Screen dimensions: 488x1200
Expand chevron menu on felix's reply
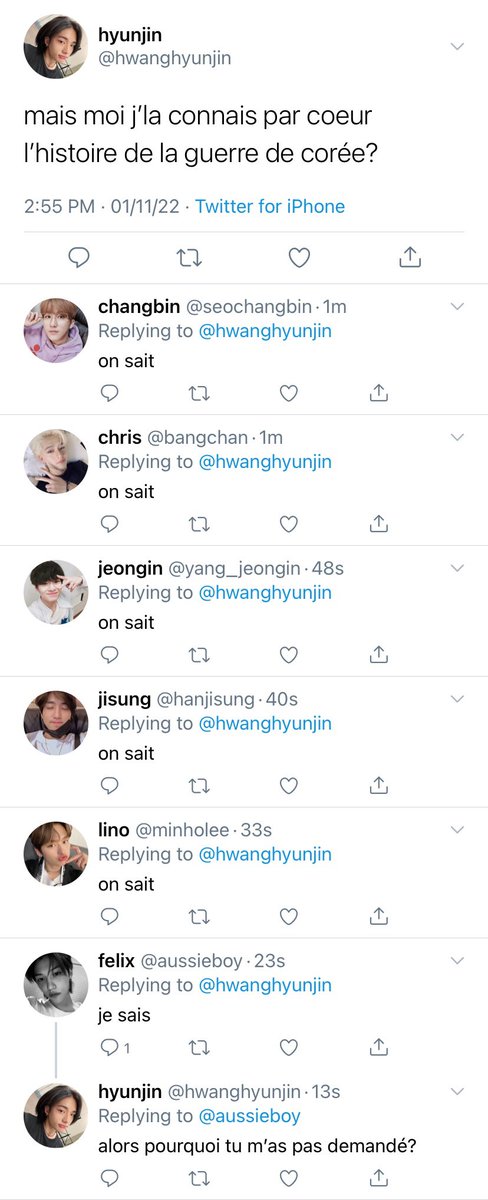point(458,960)
